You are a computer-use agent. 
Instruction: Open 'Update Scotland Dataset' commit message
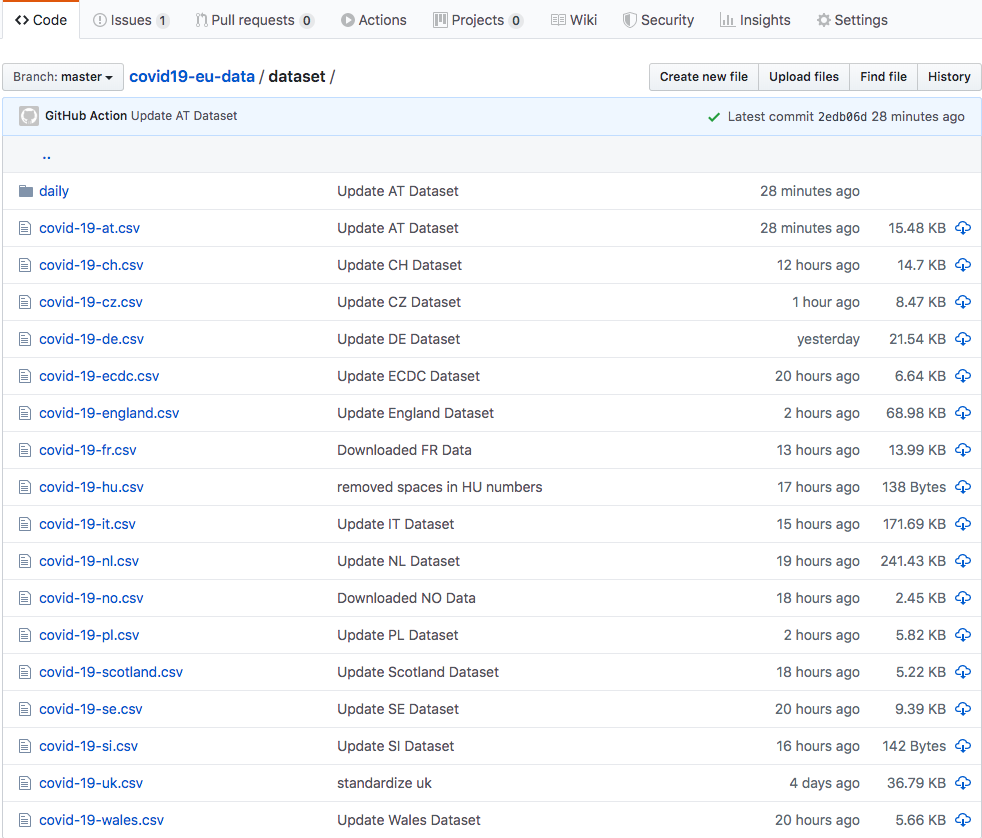click(418, 671)
